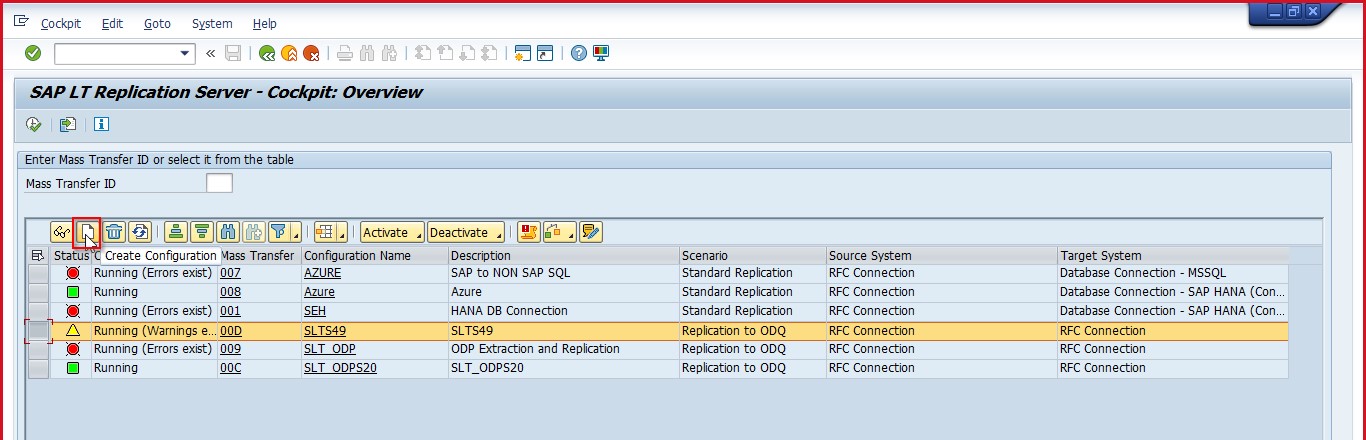Click the Help question mark icon
The height and width of the screenshot is (440, 1366).
pyautogui.click(x=578, y=53)
